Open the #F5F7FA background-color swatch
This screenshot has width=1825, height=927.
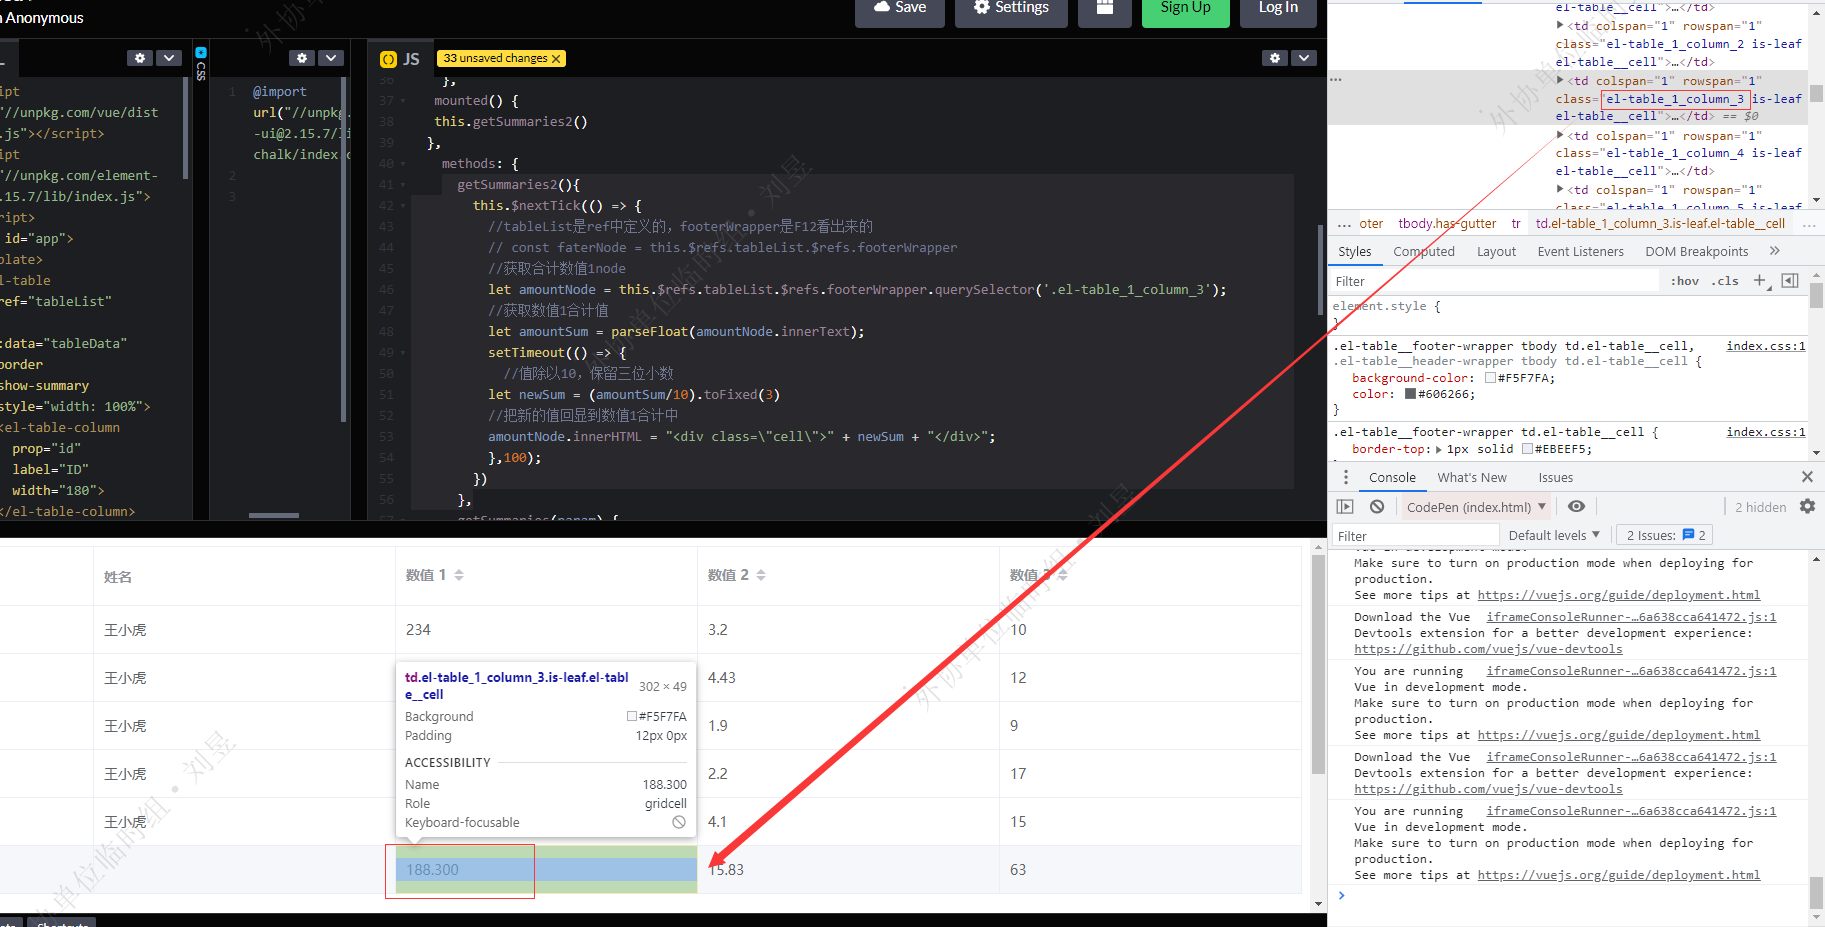1491,378
